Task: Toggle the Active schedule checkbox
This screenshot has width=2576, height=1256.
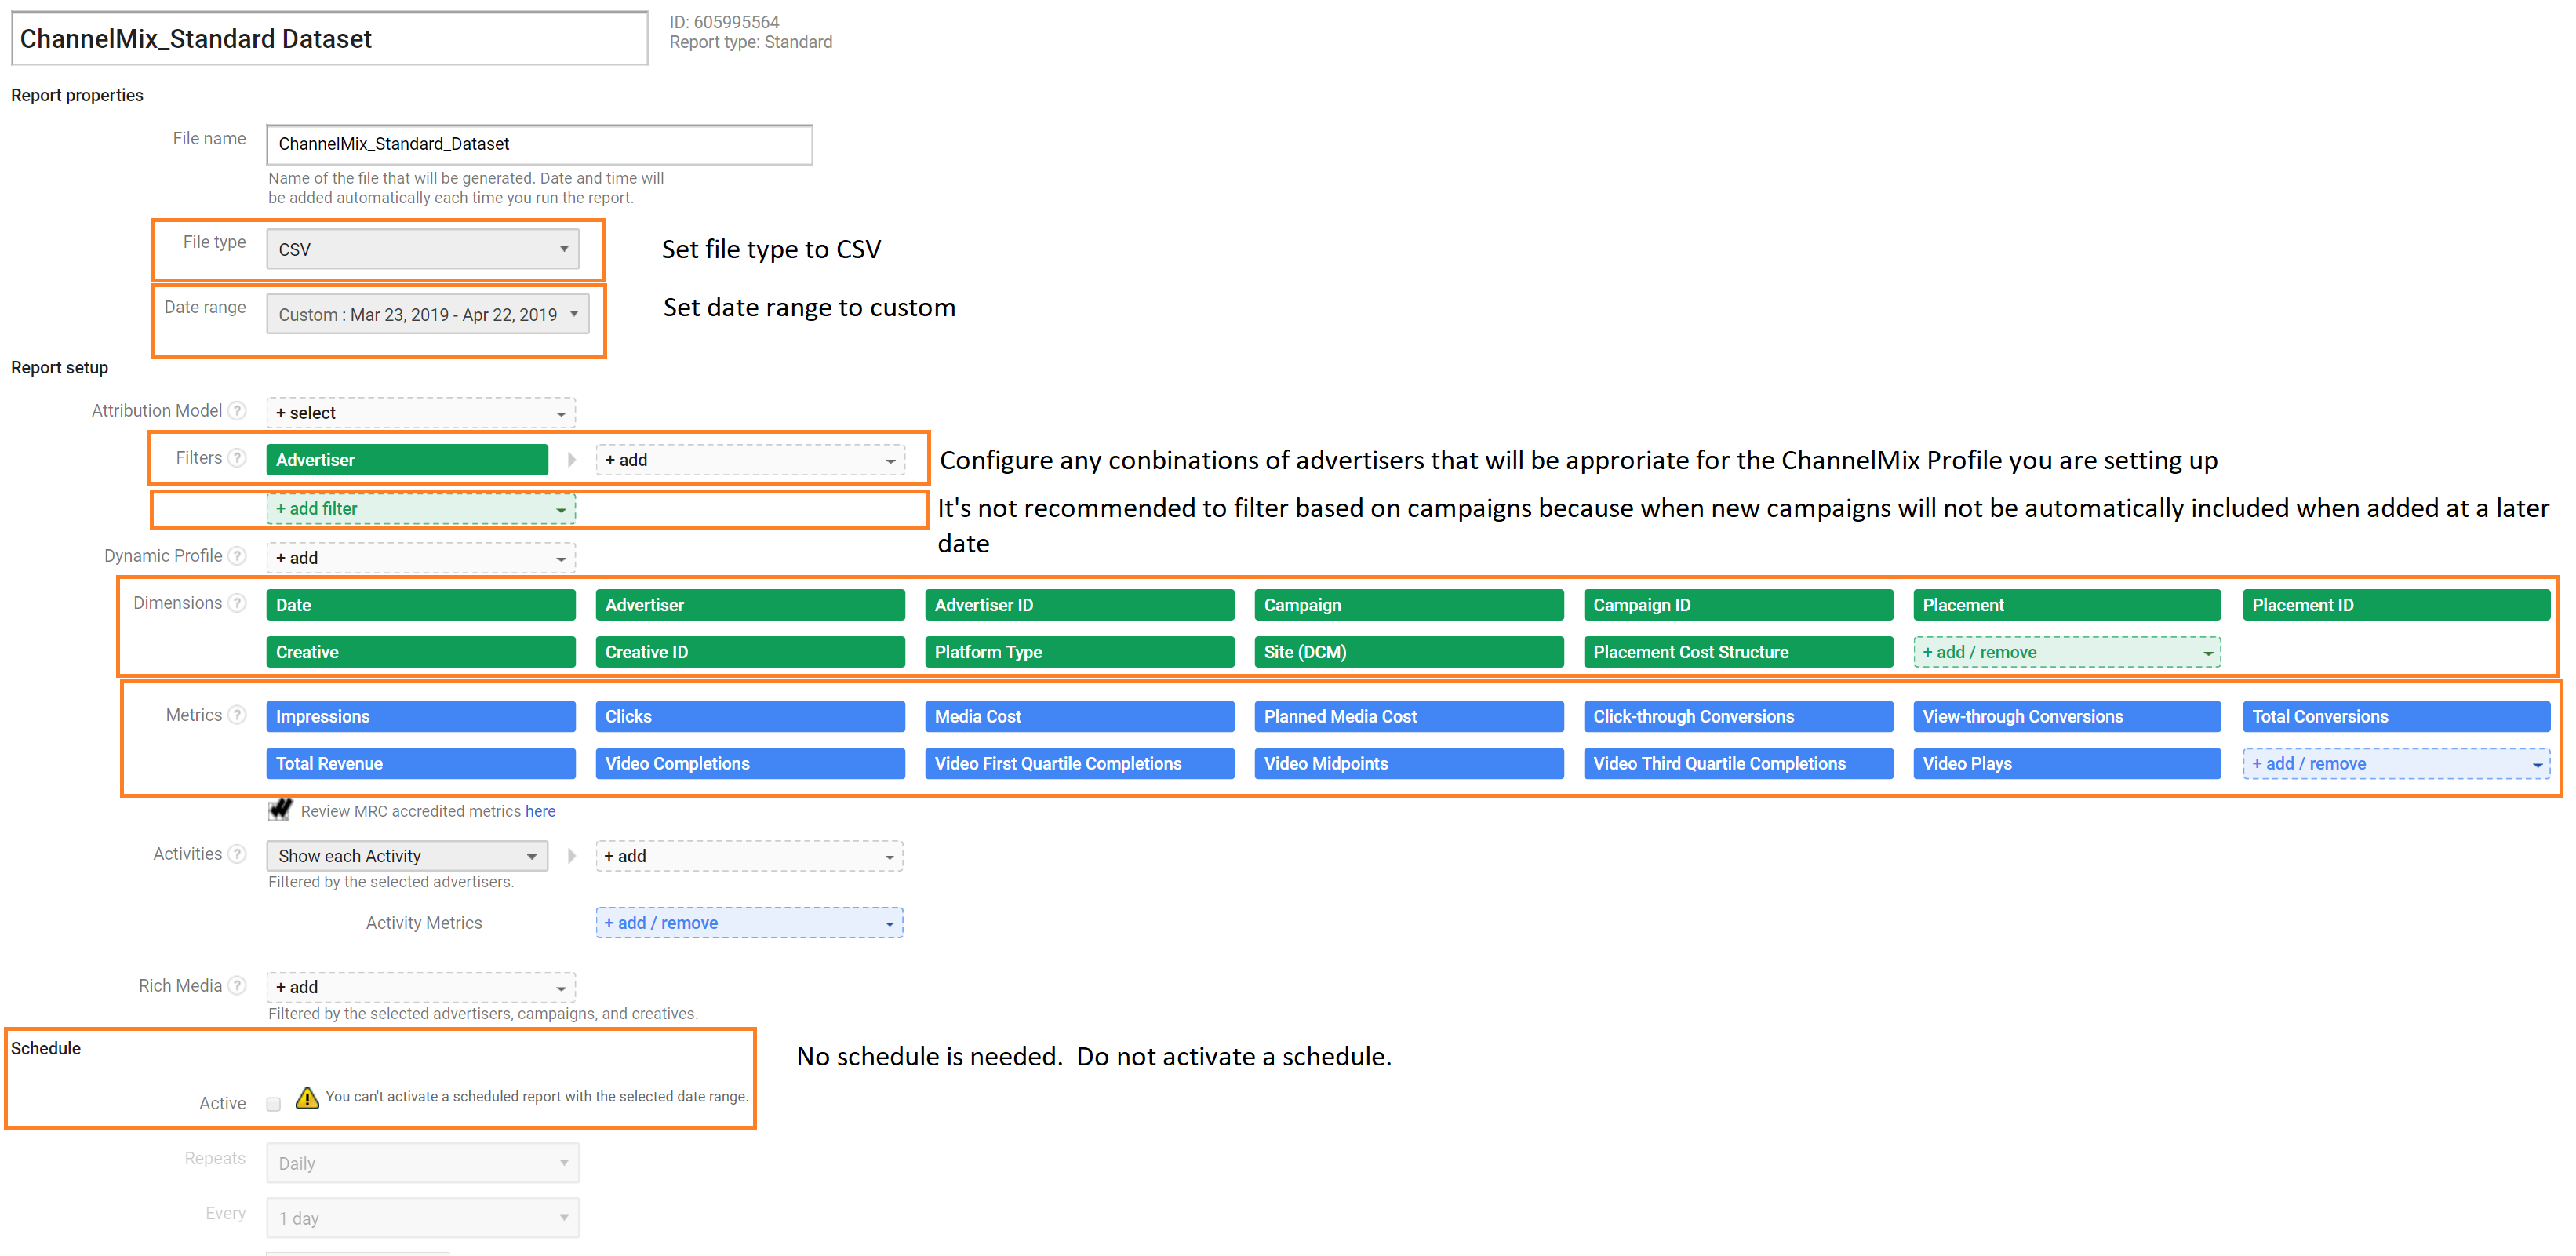Action: click(273, 1104)
